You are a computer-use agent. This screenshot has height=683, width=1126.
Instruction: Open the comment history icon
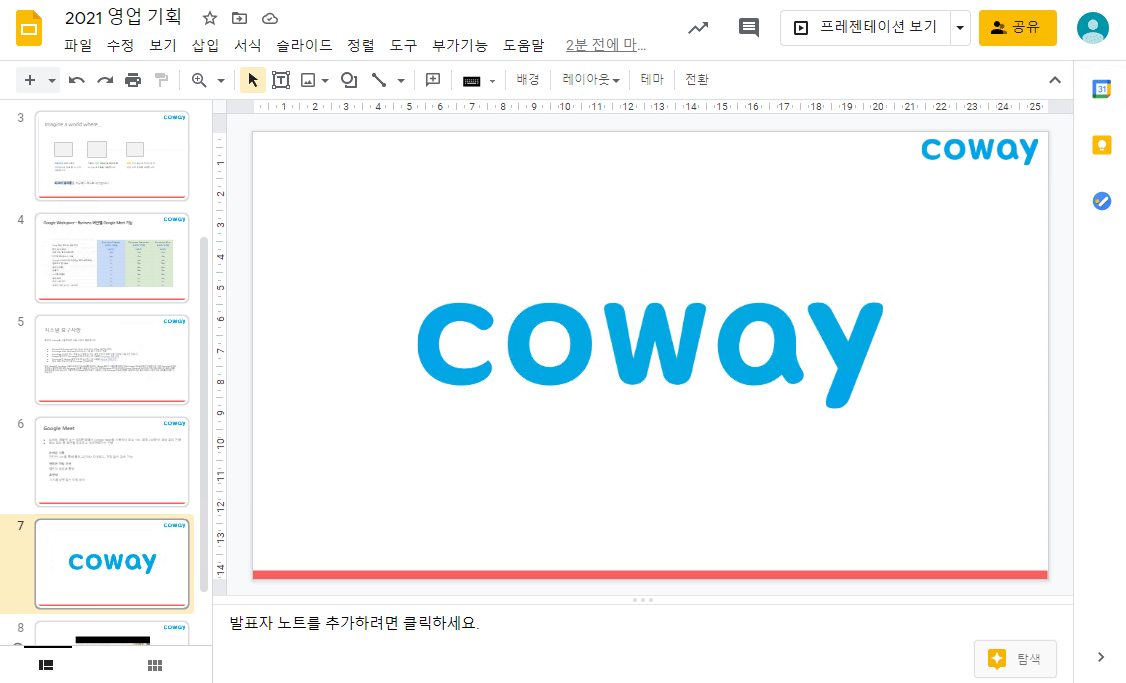coord(749,28)
